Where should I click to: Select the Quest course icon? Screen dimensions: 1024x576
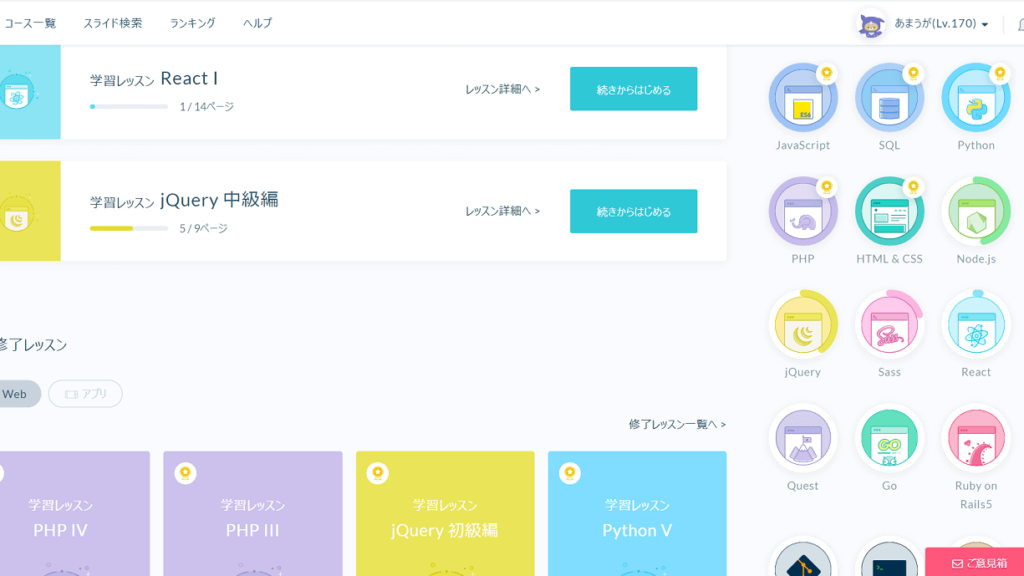(803, 439)
